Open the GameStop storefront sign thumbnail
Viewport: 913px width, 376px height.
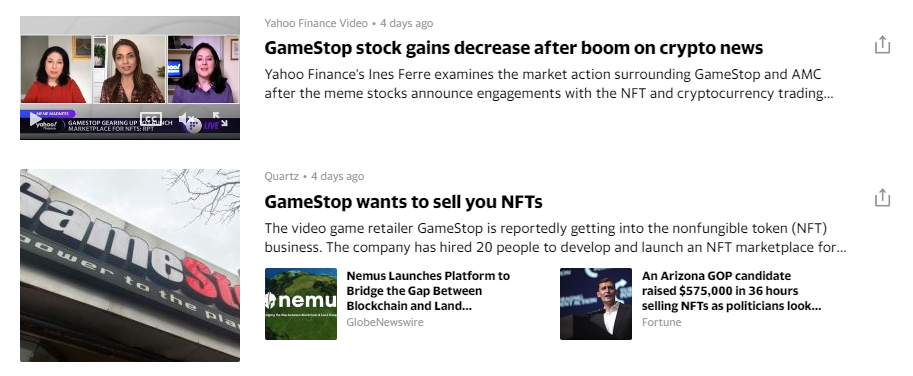pyautogui.click(x=130, y=265)
